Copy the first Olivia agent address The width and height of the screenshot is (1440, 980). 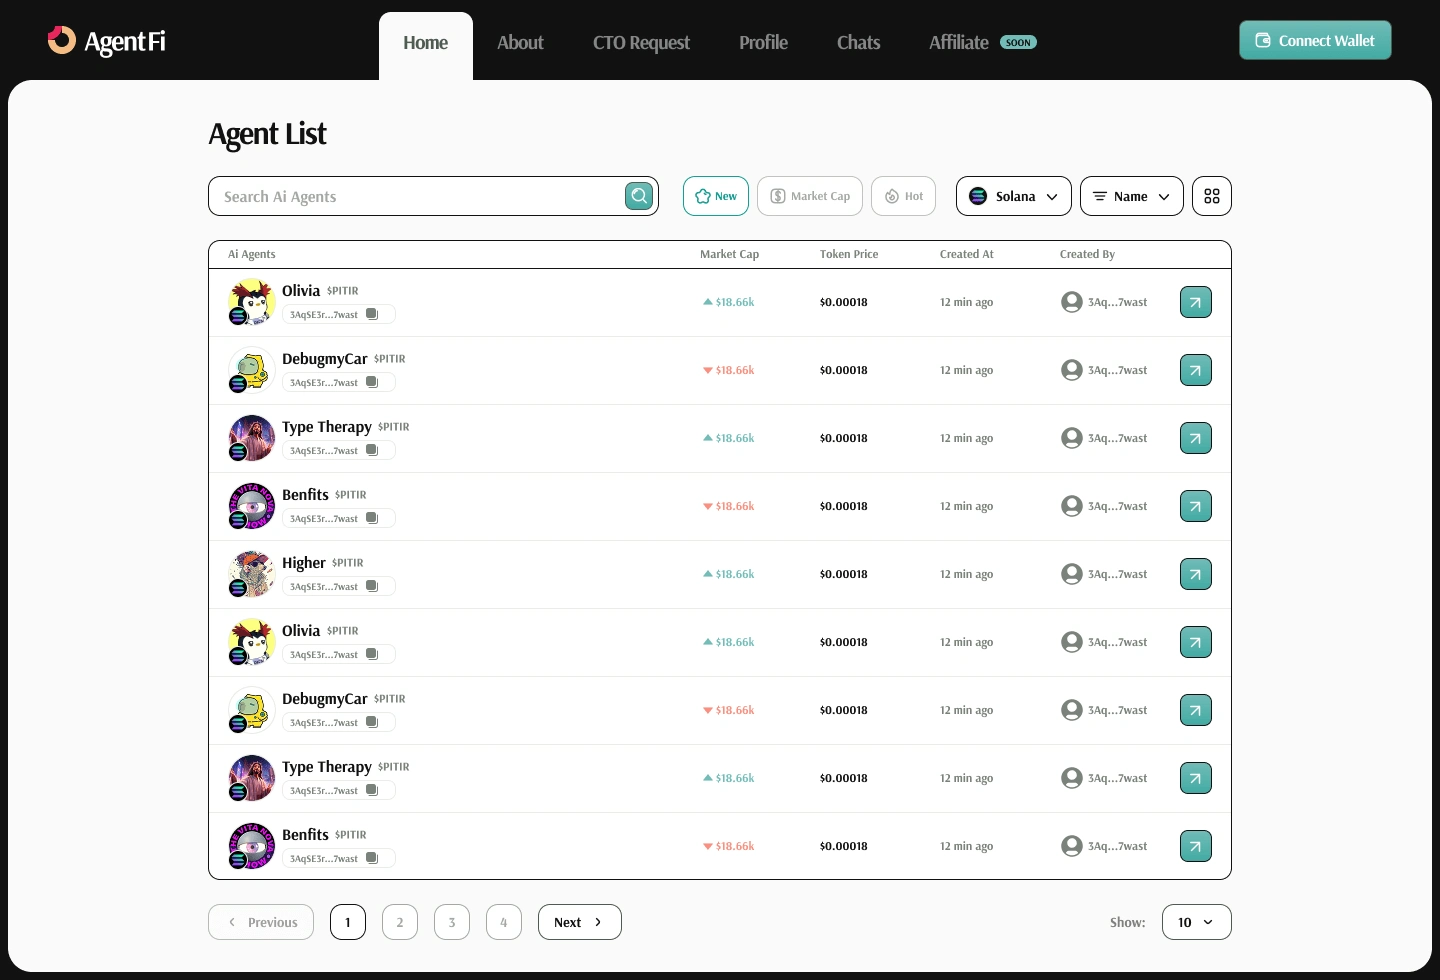click(x=372, y=314)
